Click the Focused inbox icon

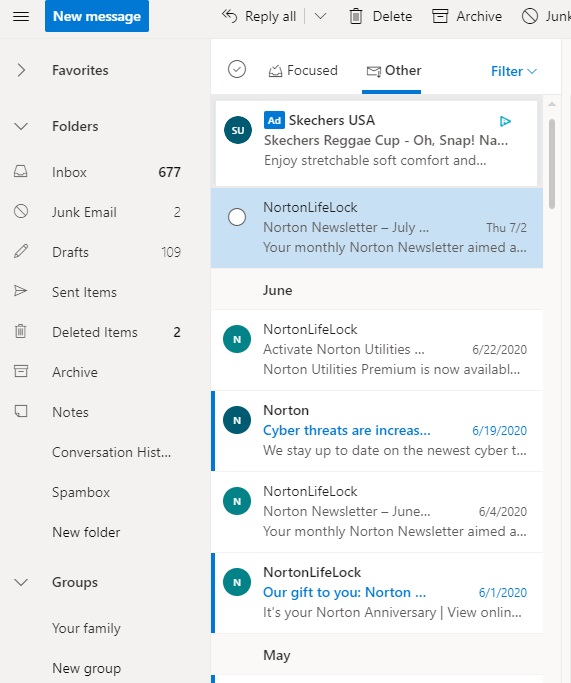pyautogui.click(x=275, y=71)
